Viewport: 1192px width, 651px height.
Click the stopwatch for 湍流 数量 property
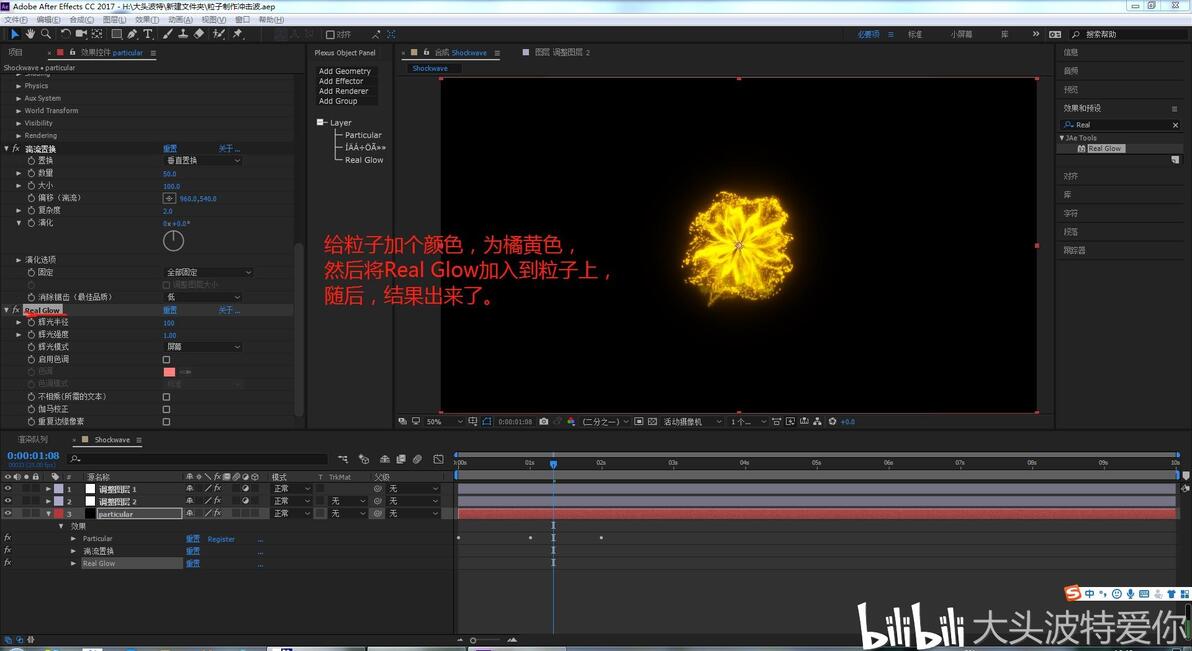31,173
